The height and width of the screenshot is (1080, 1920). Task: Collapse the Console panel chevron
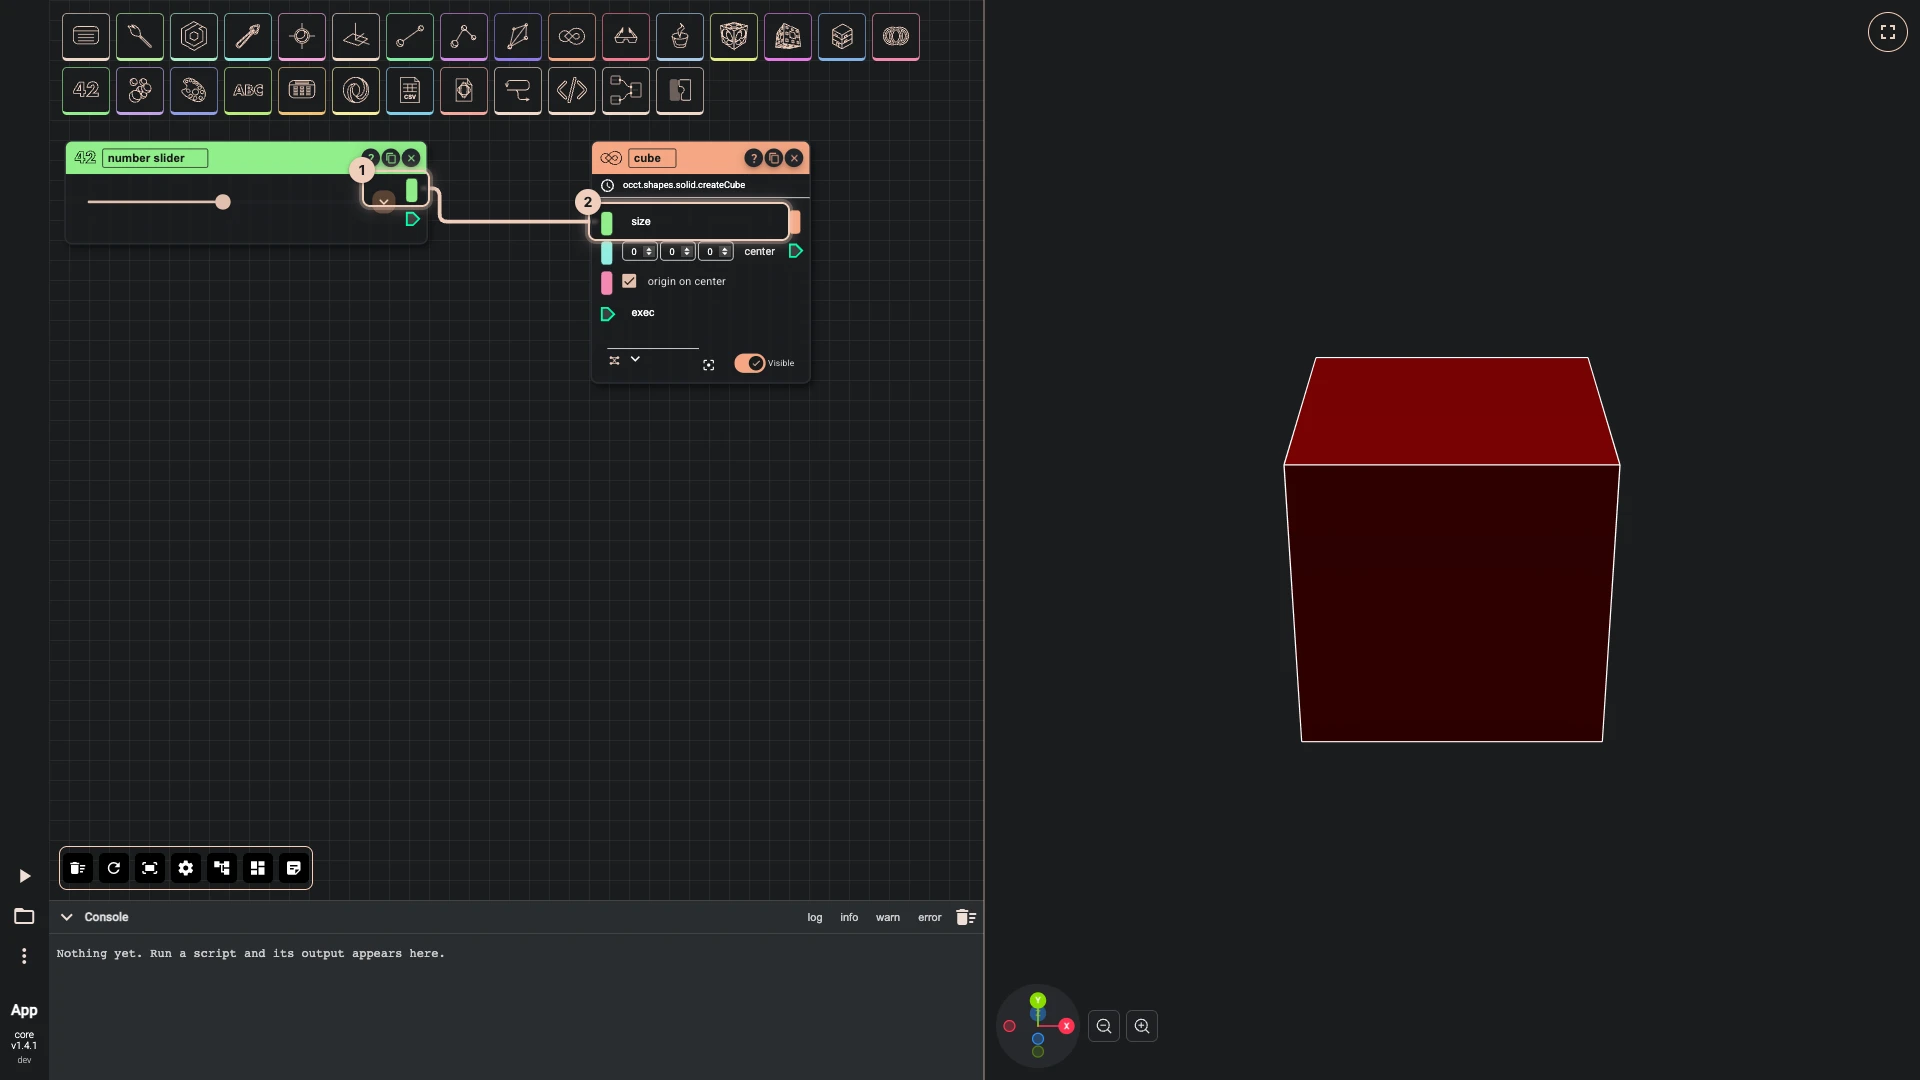pos(67,917)
